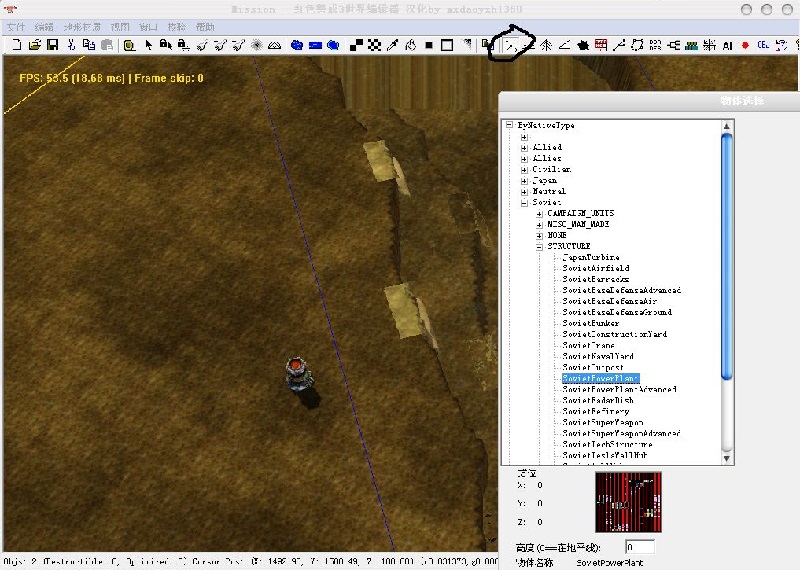Click the hollow square border icon
The width and height of the screenshot is (800, 570).
pyautogui.click(x=447, y=45)
